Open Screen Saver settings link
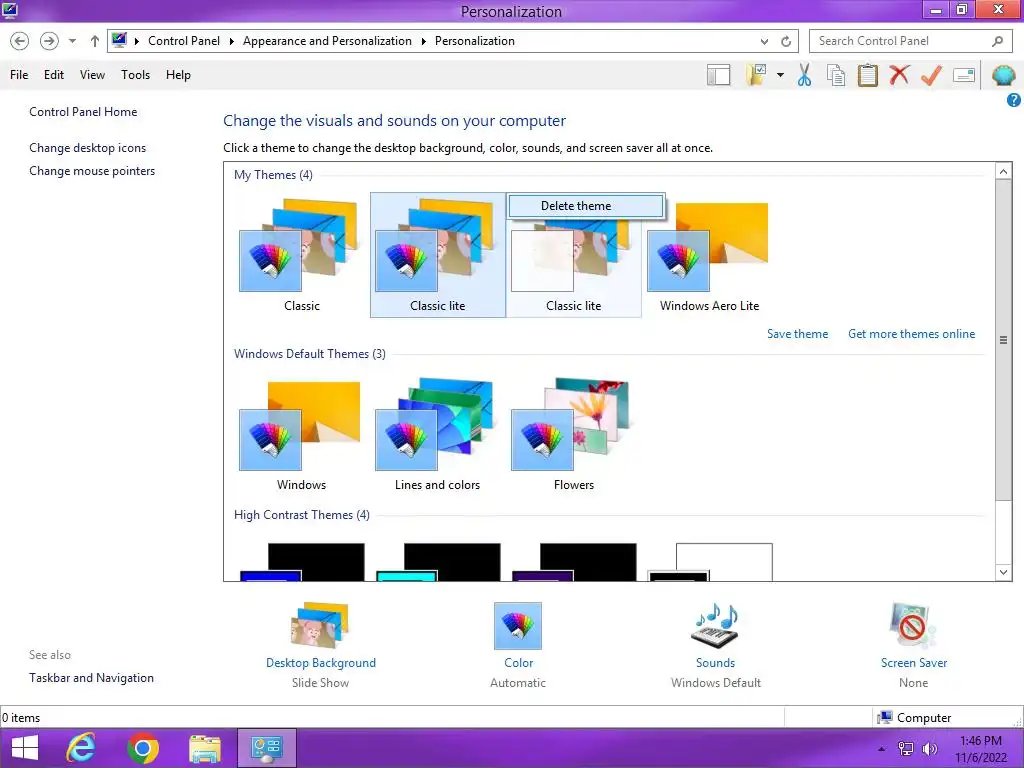This screenshot has width=1024, height=768. (x=914, y=663)
